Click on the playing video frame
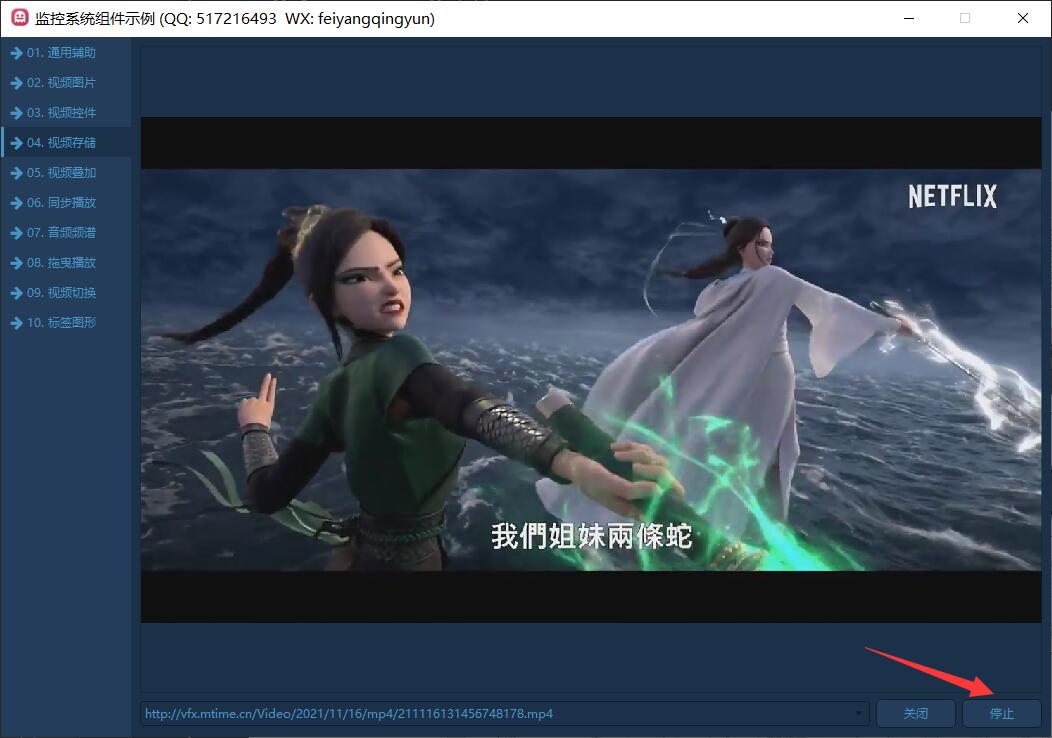Image resolution: width=1052 pixels, height=738 pixels. (x=590, y=370)
